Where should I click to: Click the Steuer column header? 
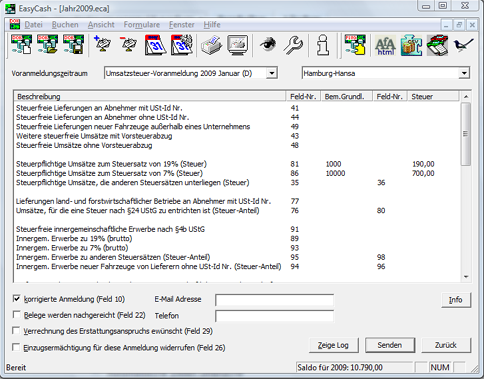[x=433, y=97]
